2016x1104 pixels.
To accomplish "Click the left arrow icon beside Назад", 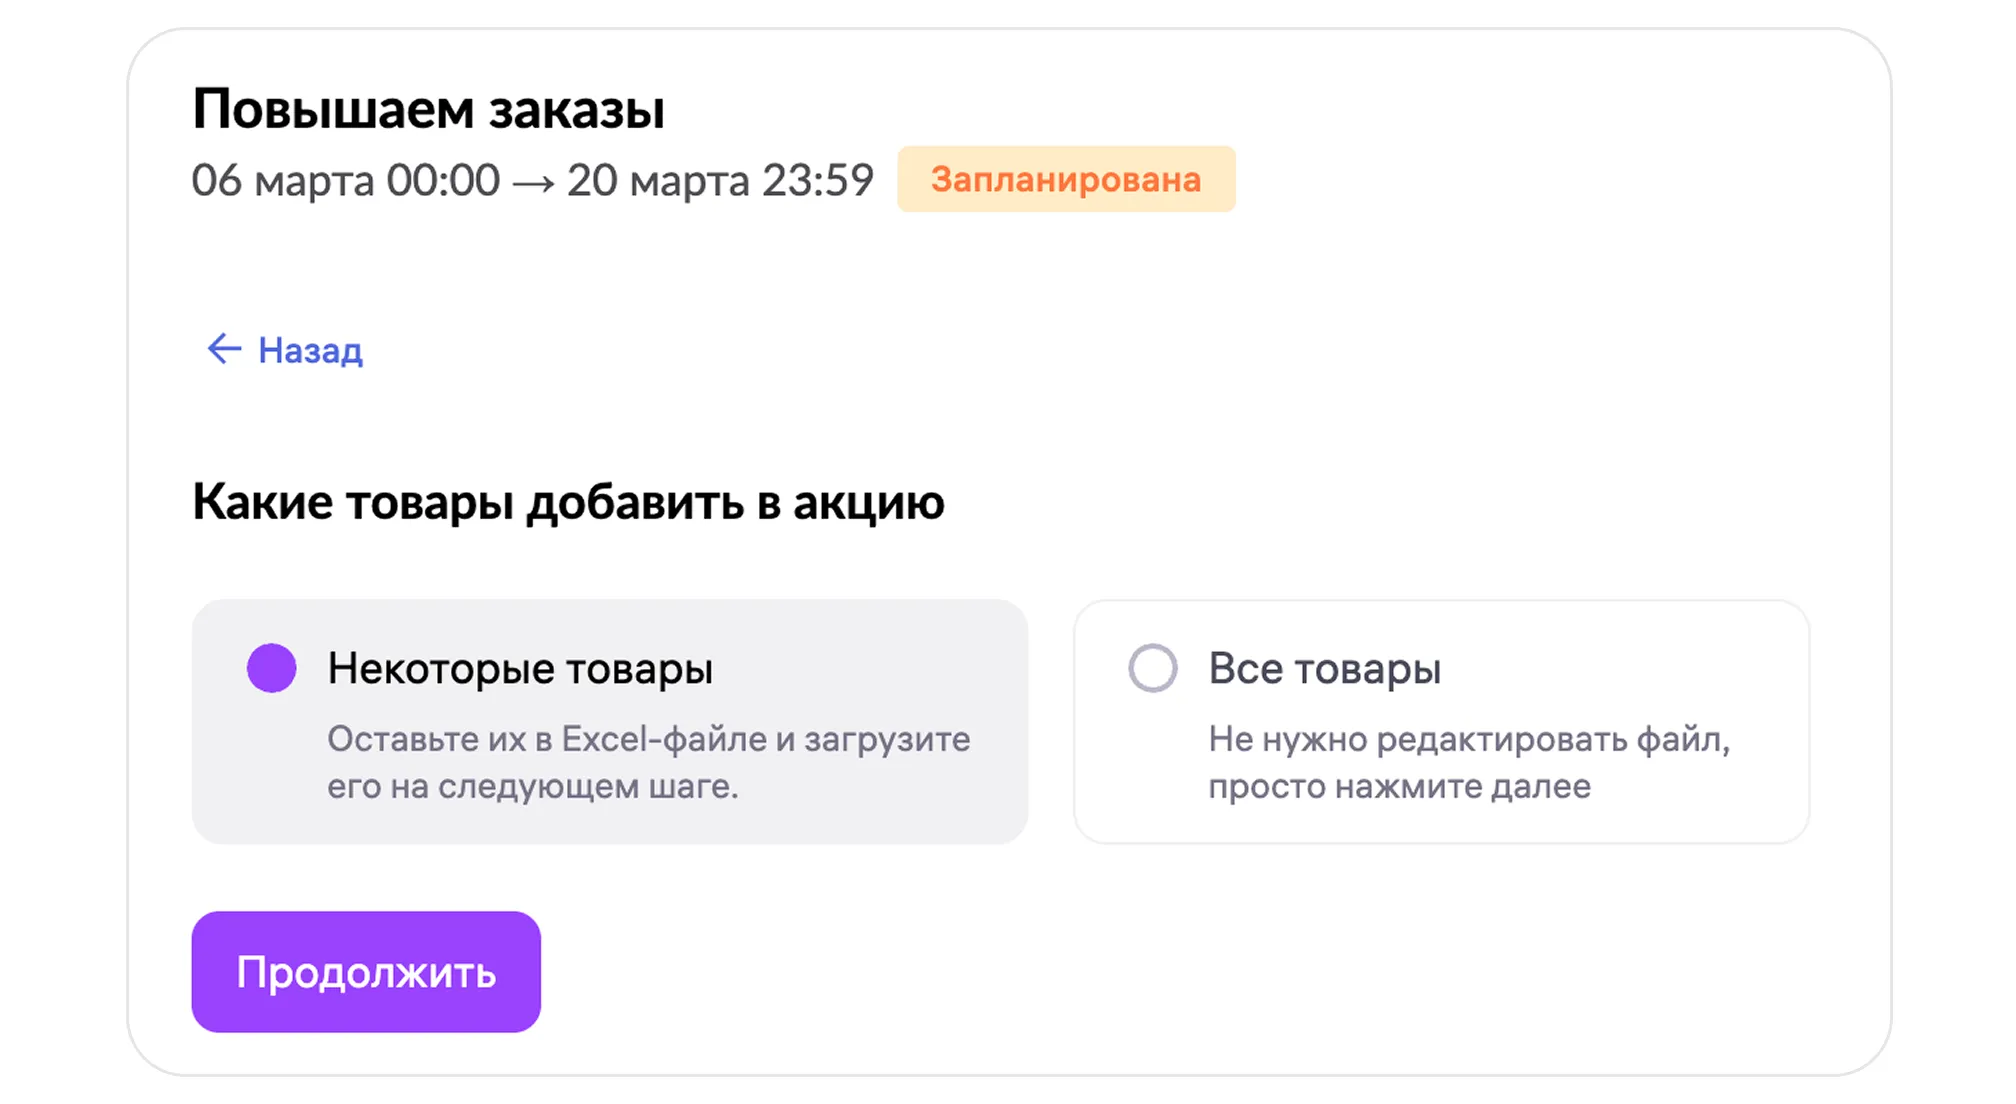I will point(224,349).
